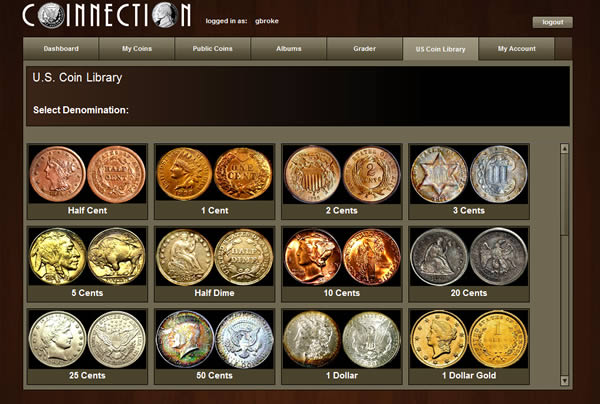Select the 50 Cents Kennedy half tile
Screen dimensions: 600x404
point(214,347)
